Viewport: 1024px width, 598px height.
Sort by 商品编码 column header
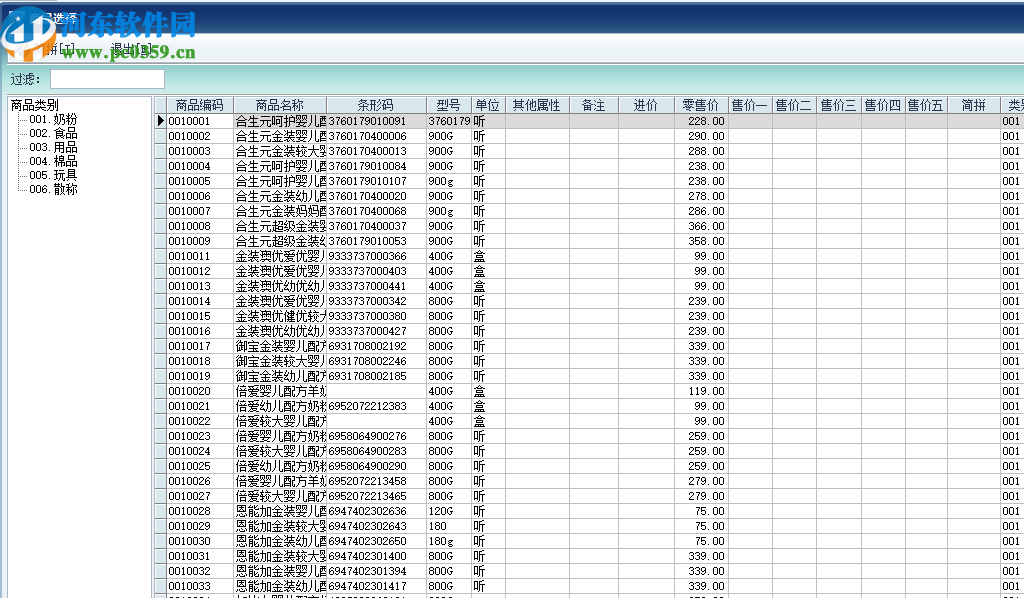click(200, 105)
